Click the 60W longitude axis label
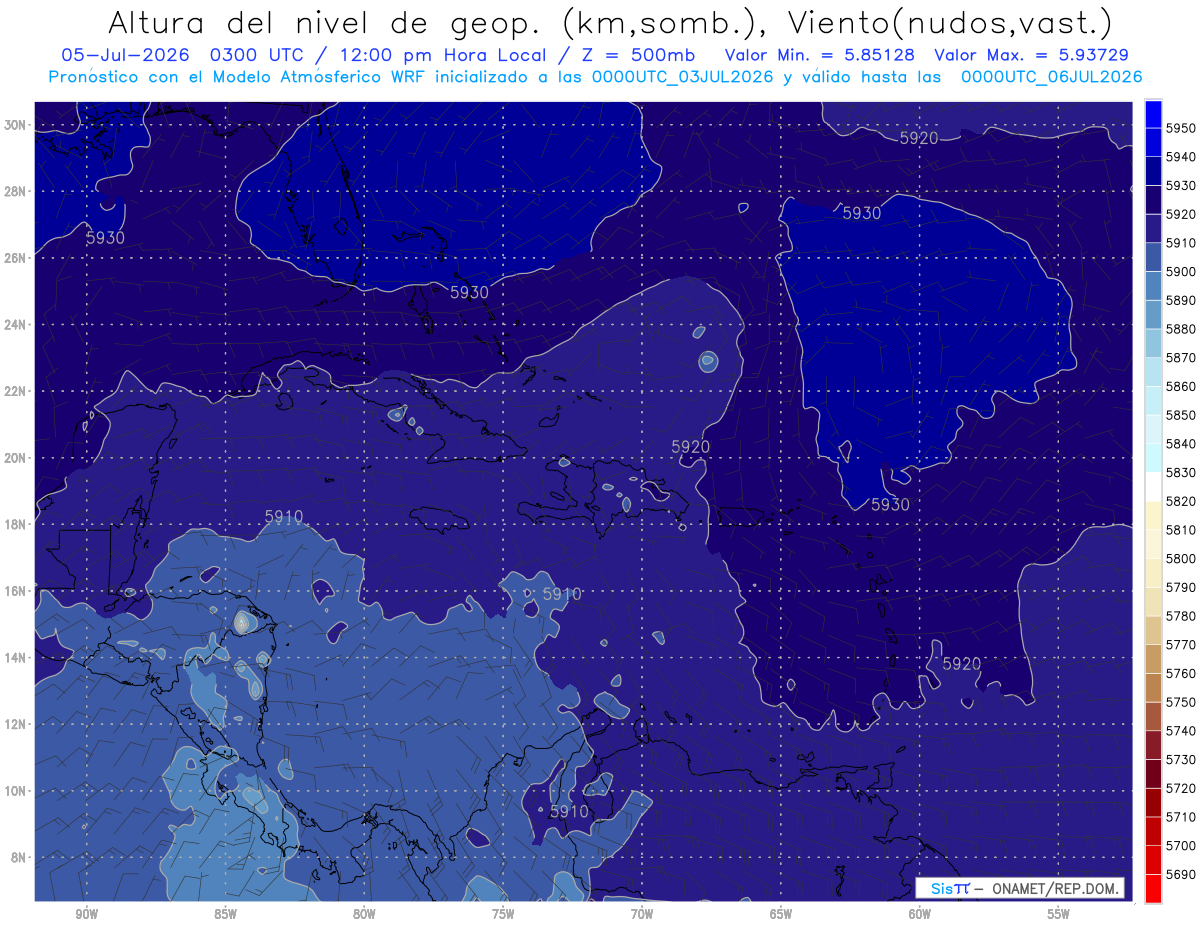This screenshot has height=927, width=1200. pos(920,914)
